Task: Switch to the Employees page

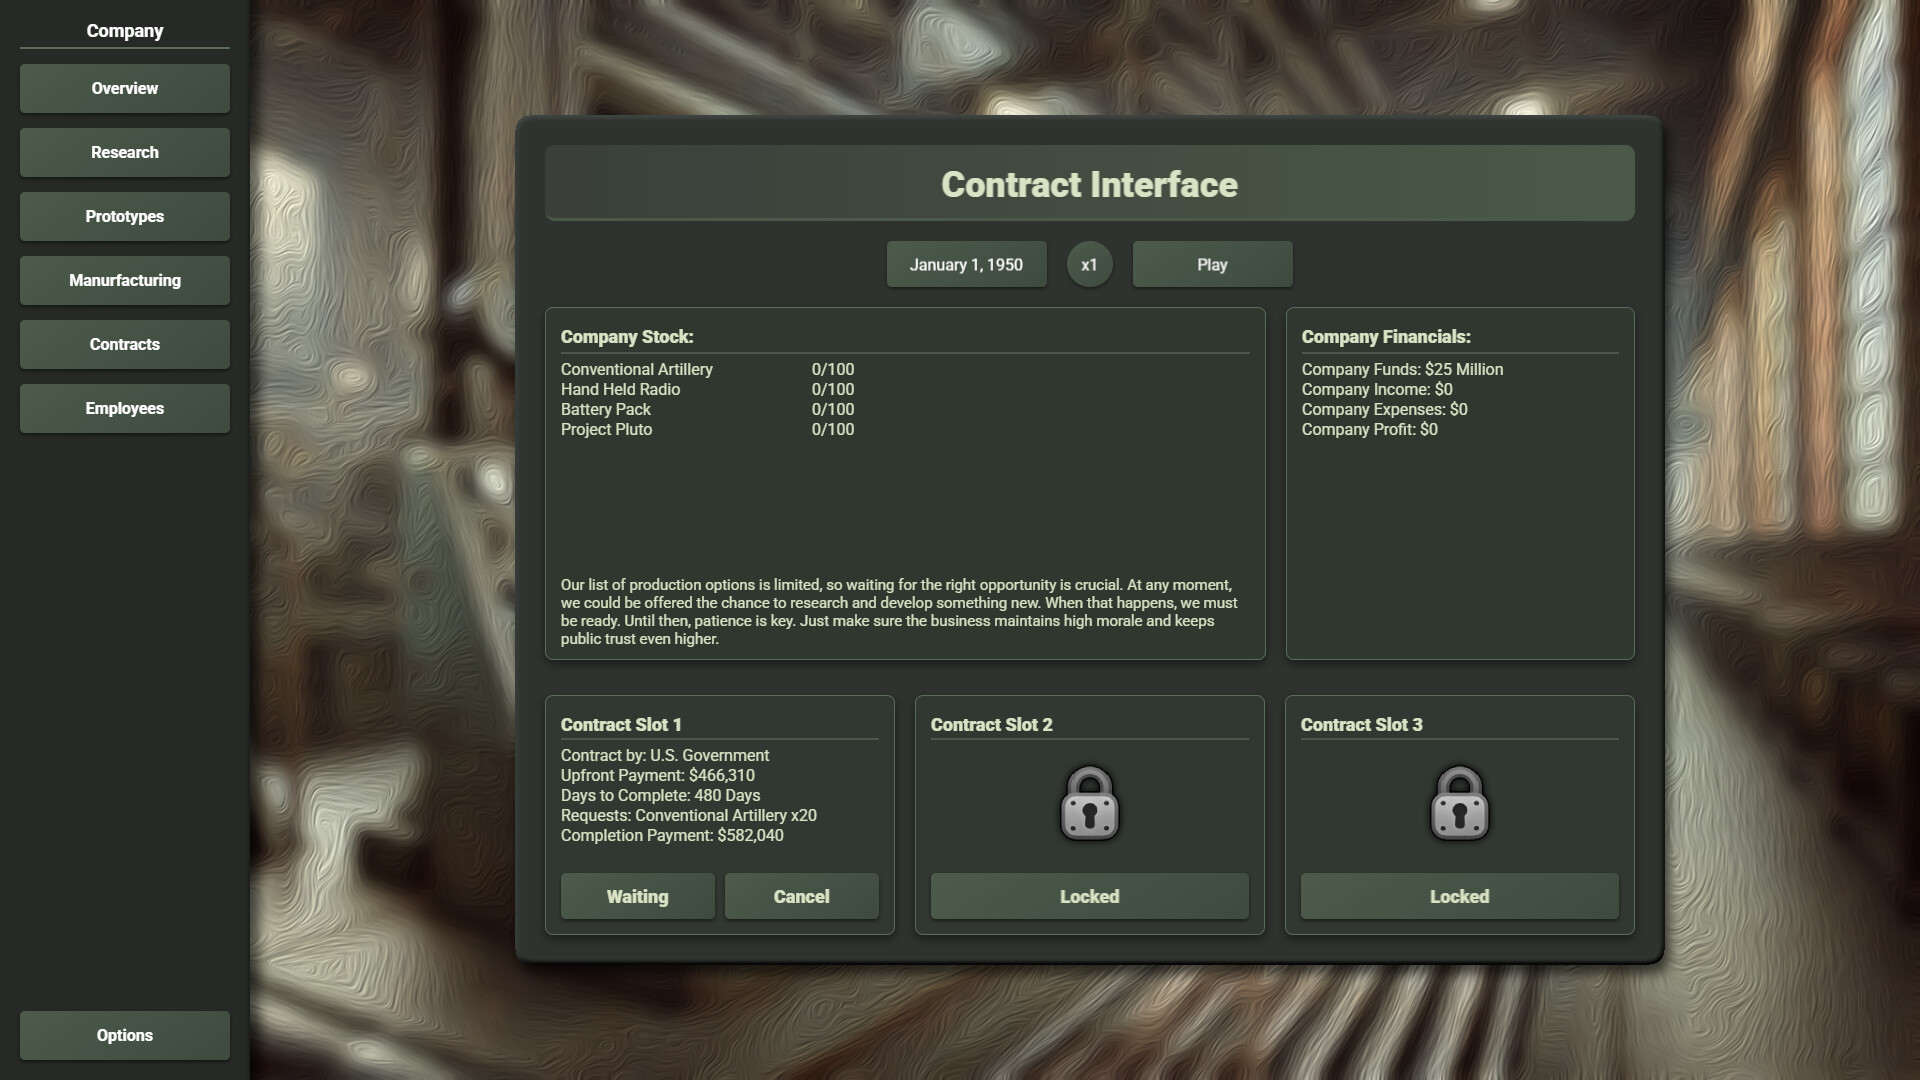Action: tap(124, 408)
